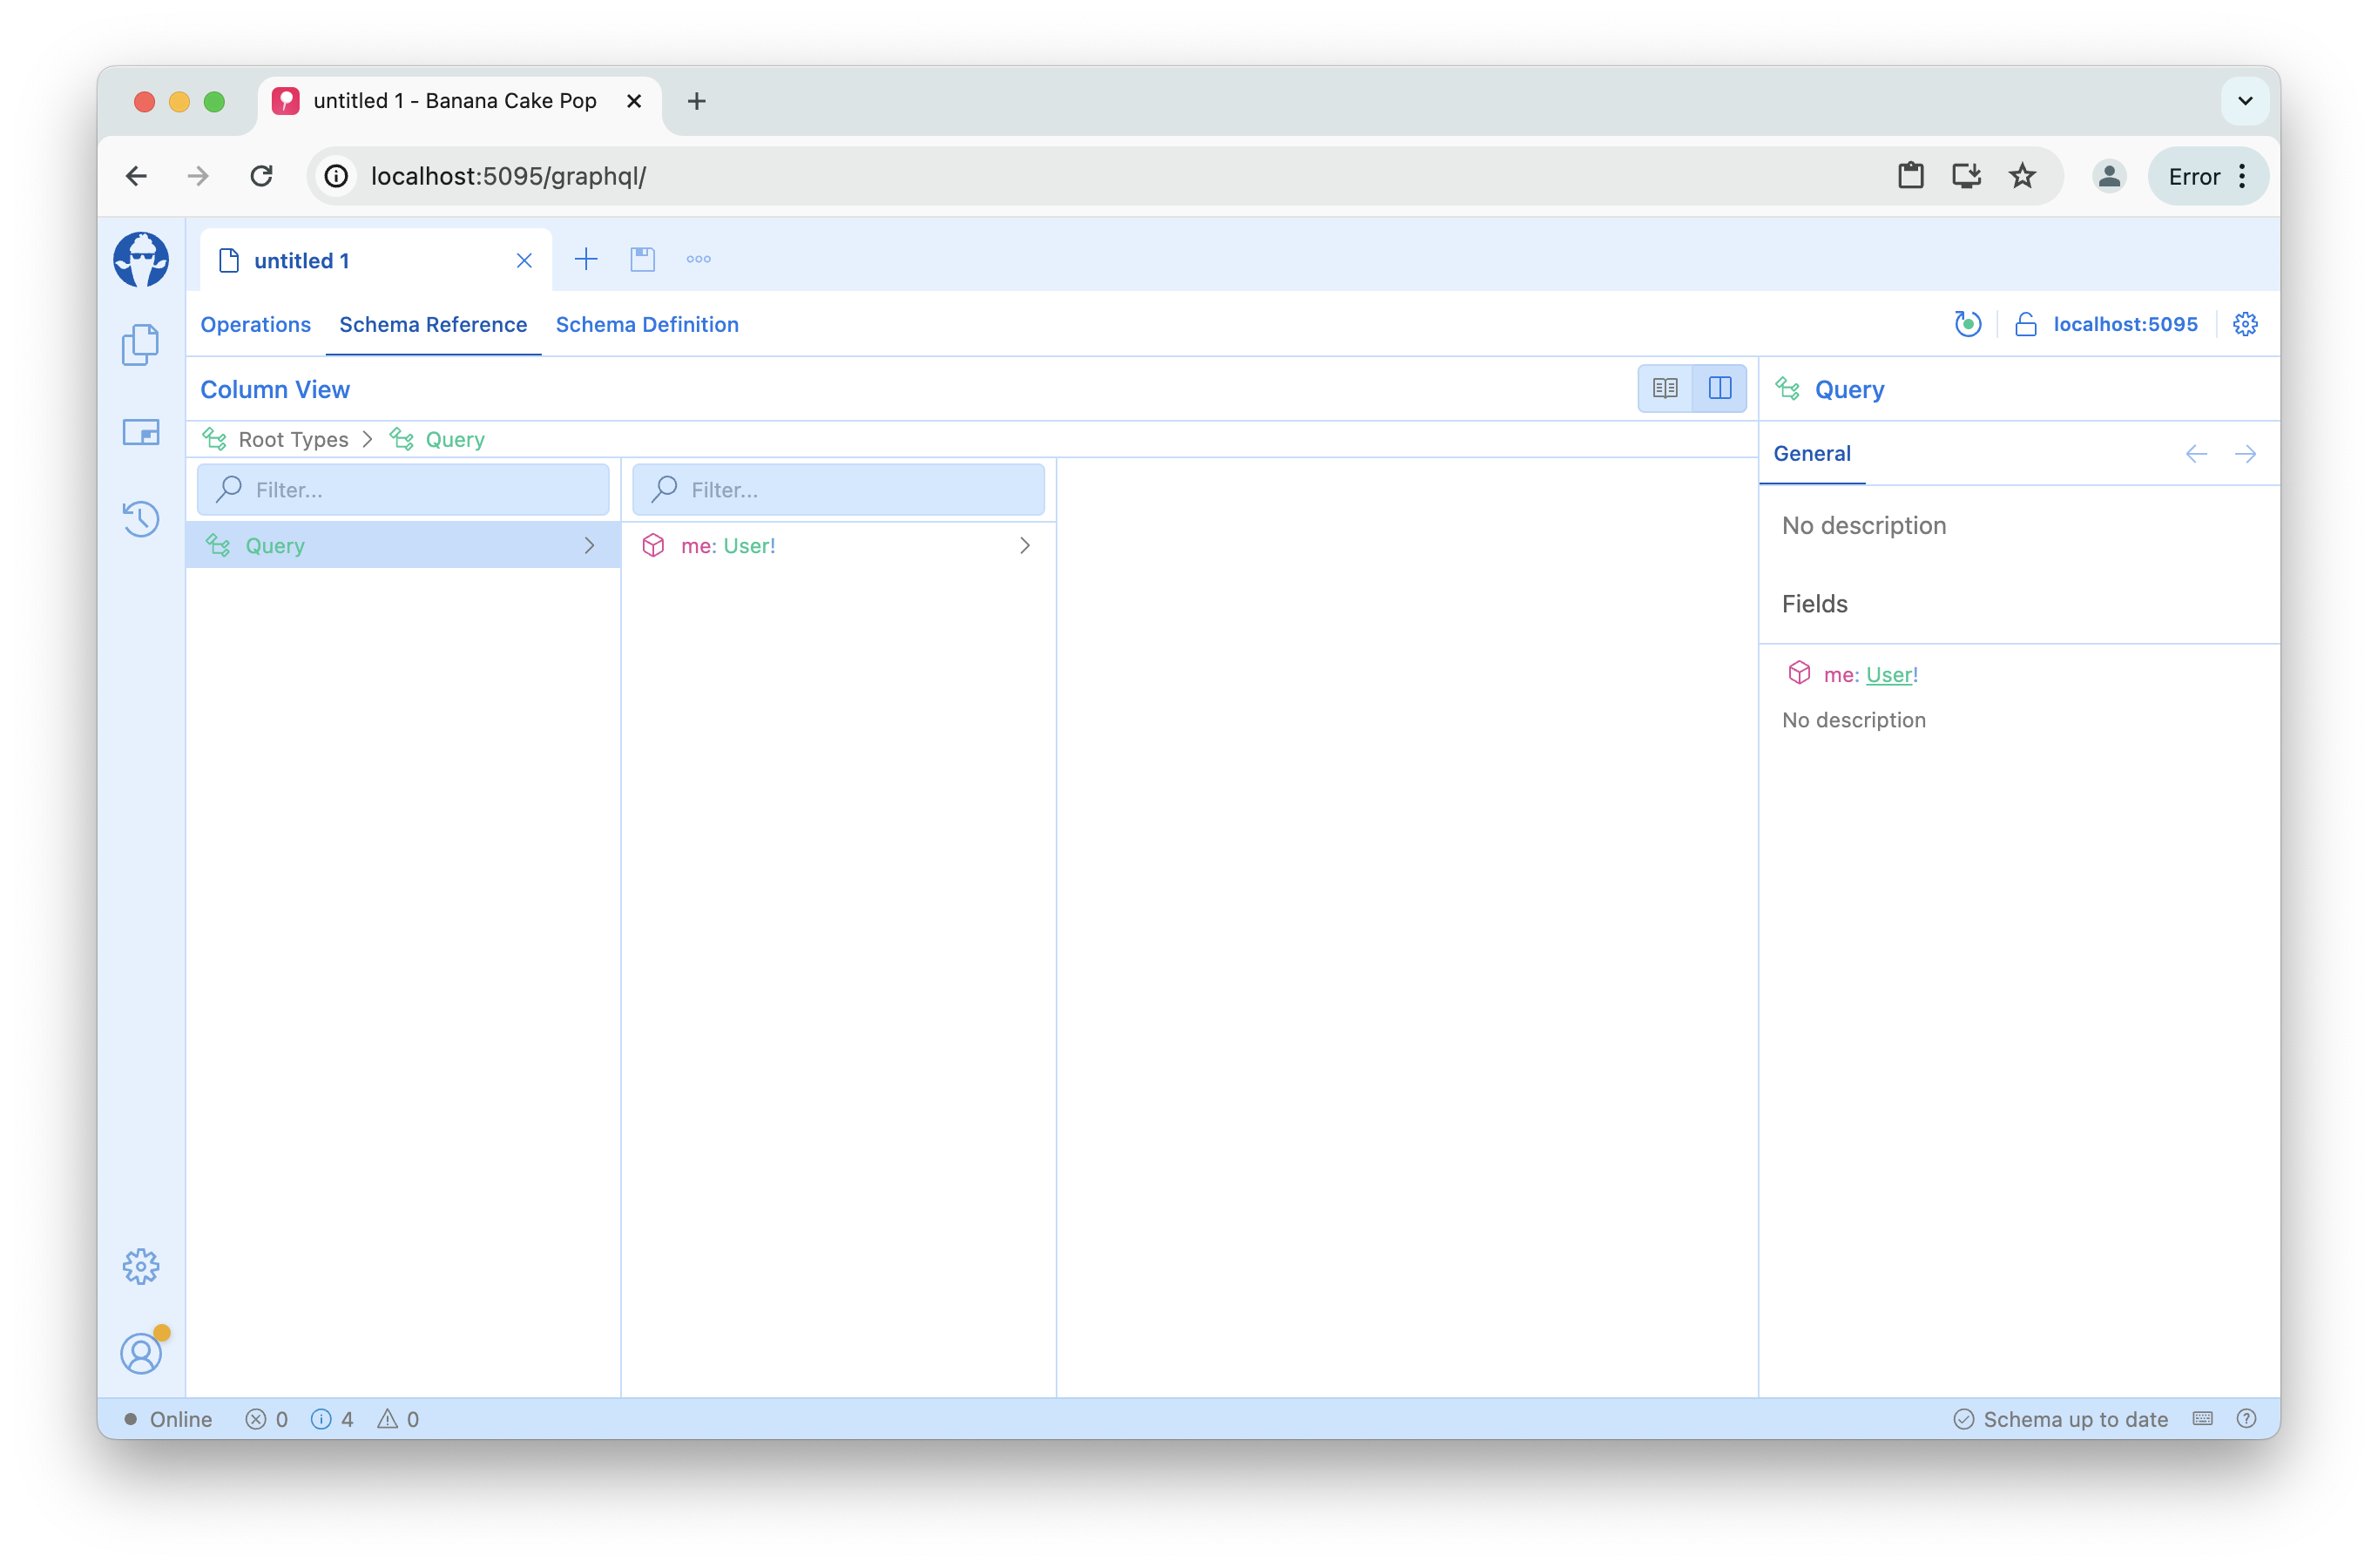Switch to the Operations tab
Viewport: 2378px width, 1568px height.
pos(255,324)
